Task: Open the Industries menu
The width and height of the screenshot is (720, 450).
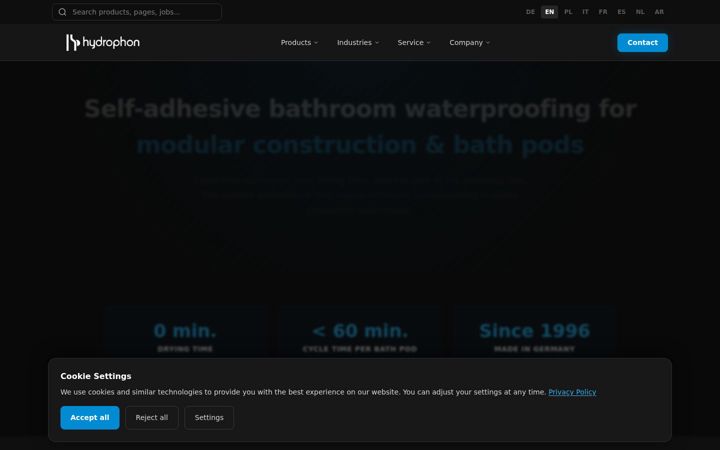Action: click(x=358, y=42)
